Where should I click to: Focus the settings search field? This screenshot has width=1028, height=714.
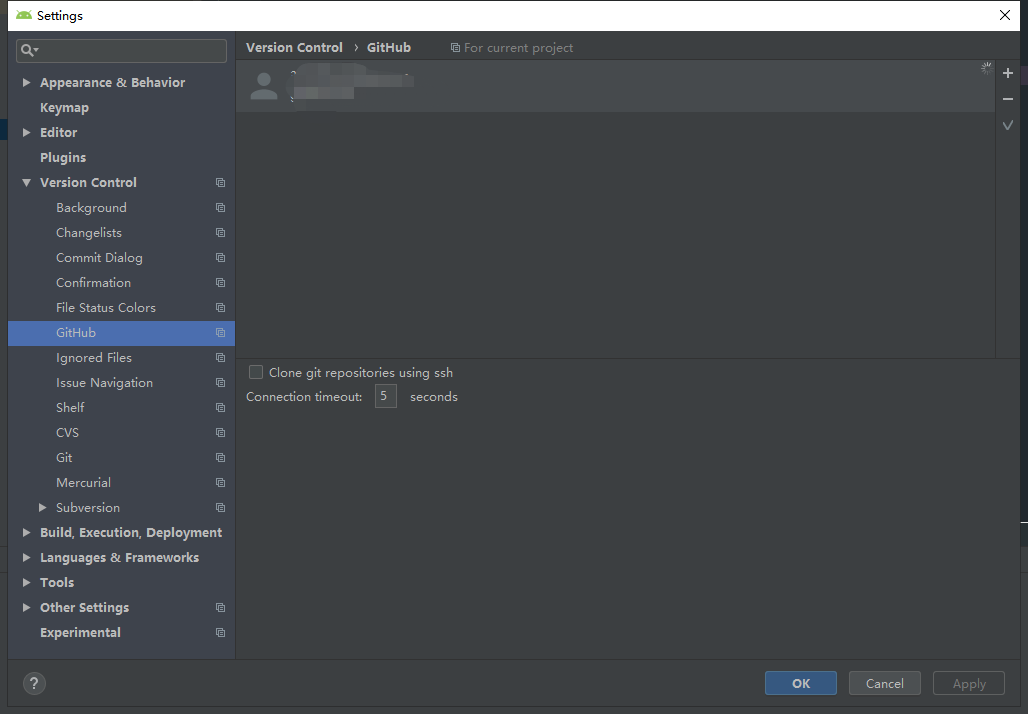click(x=121, y=50)
